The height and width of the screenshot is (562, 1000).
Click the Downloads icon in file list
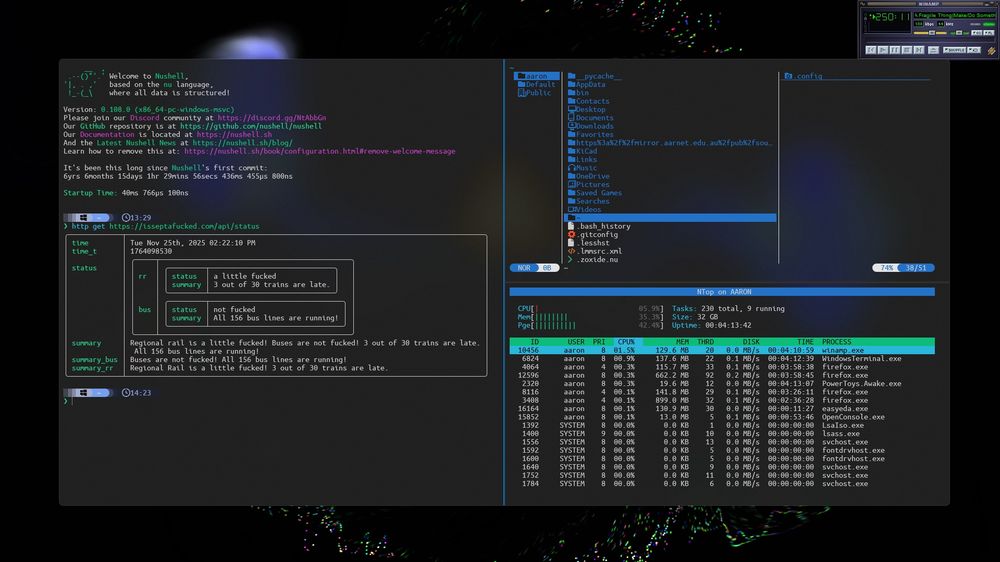click(571, 126)
